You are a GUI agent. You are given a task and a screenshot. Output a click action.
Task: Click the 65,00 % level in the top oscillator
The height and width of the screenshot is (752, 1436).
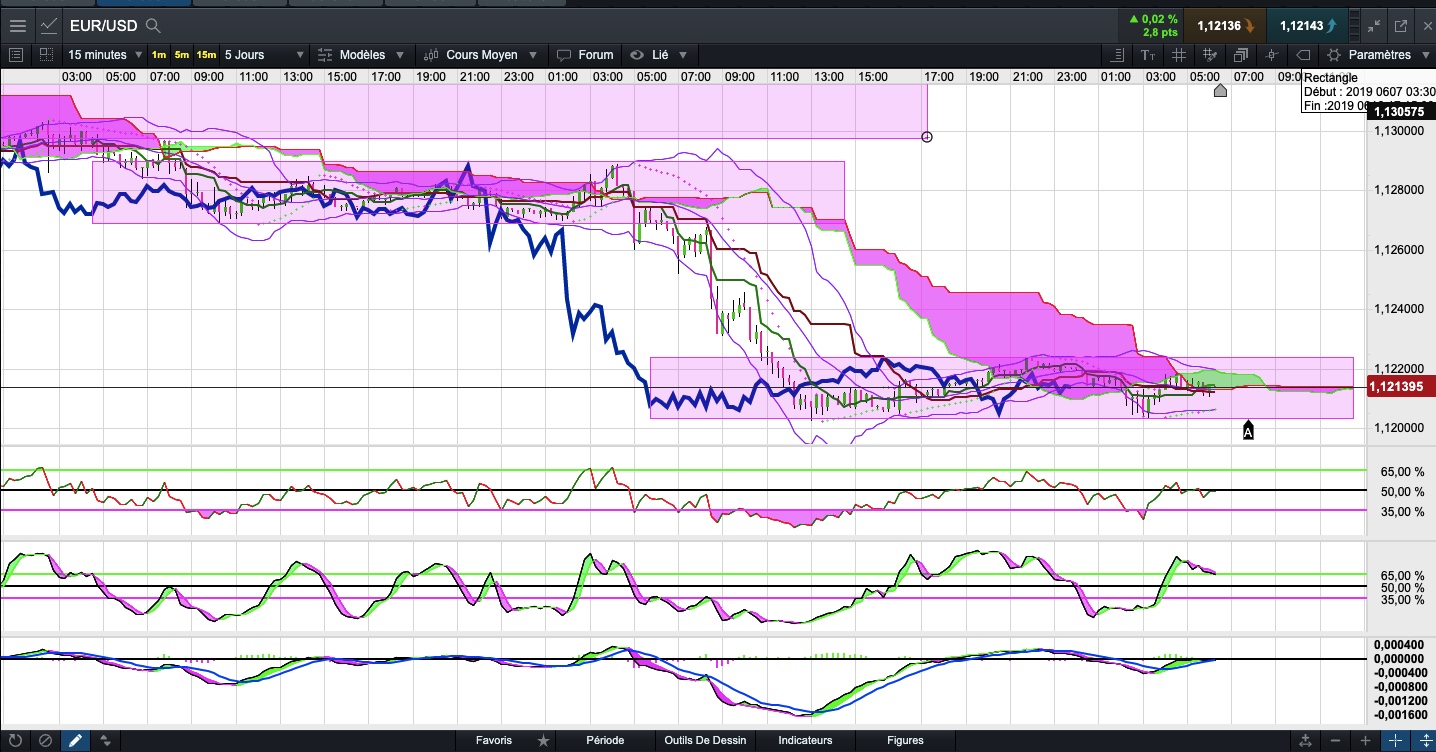(x=1403, y=471)
